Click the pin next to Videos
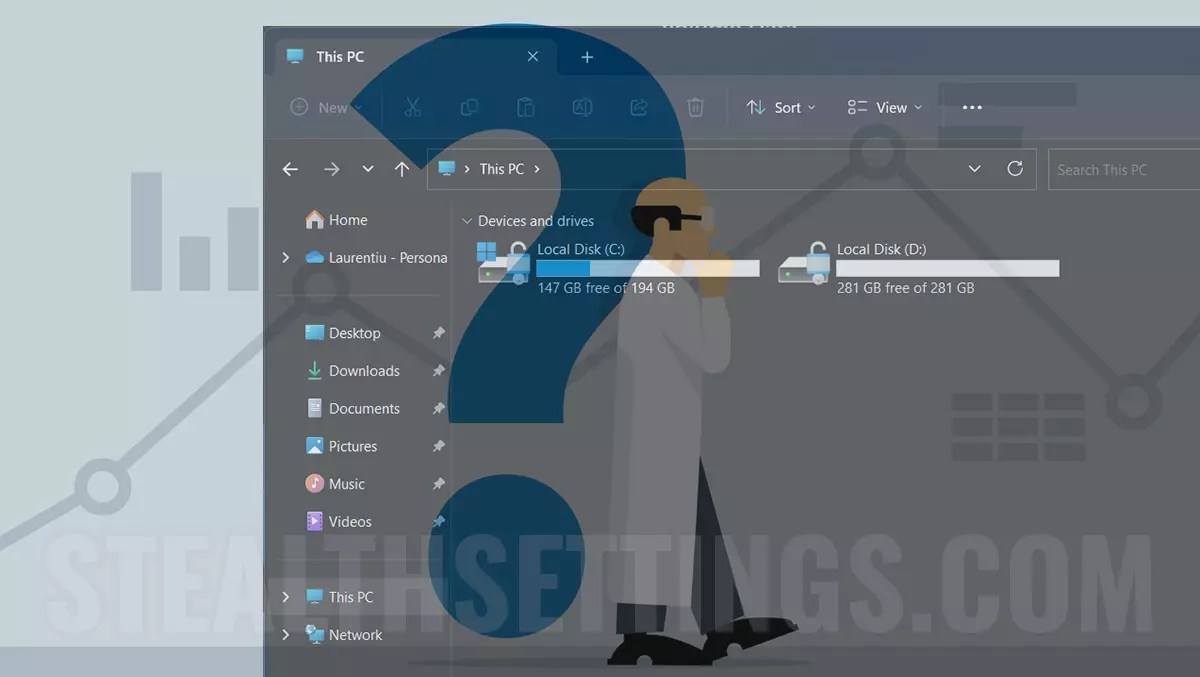The image size is (1200, 677). (x=438, y=521)
